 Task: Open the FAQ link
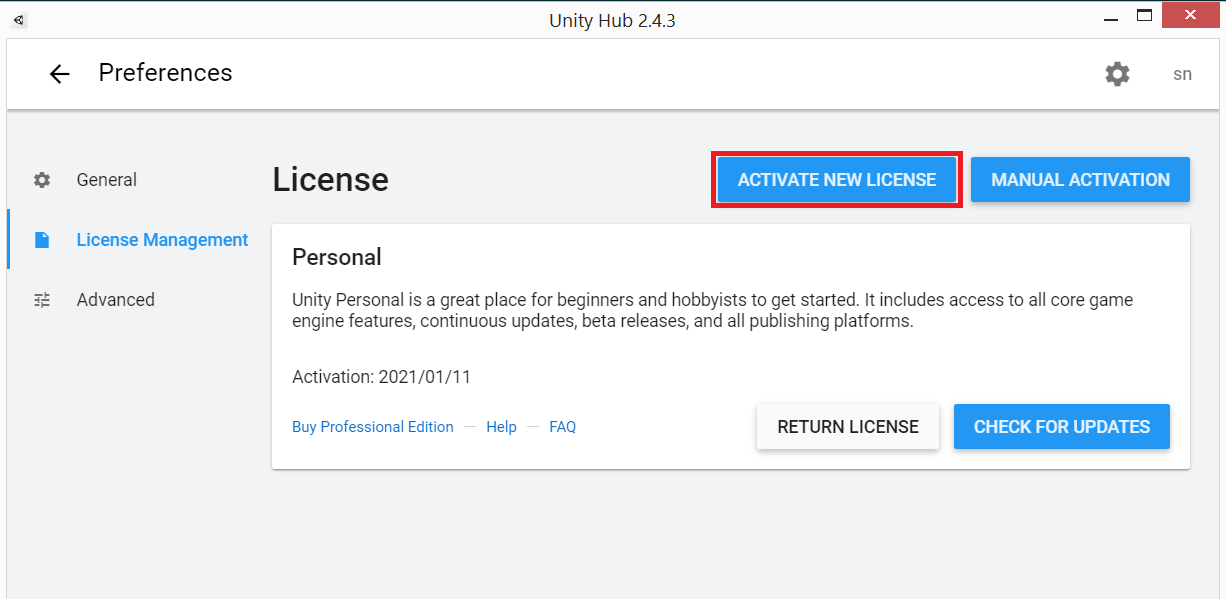pyautogui.click(x=563, y=427)
